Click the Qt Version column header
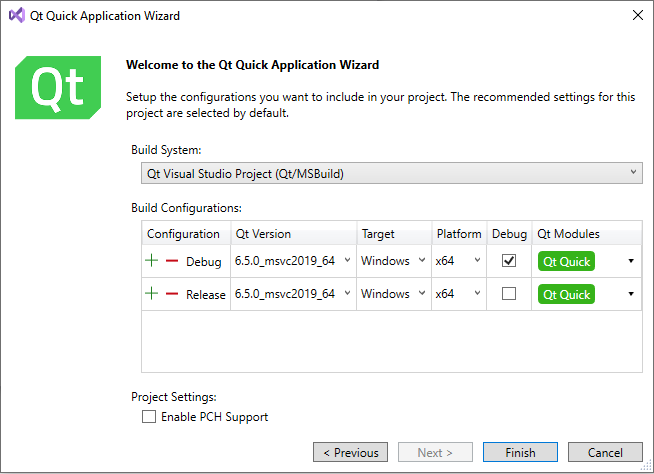The height and width of the screenshot is (474, 654). (x=294, y=234)
